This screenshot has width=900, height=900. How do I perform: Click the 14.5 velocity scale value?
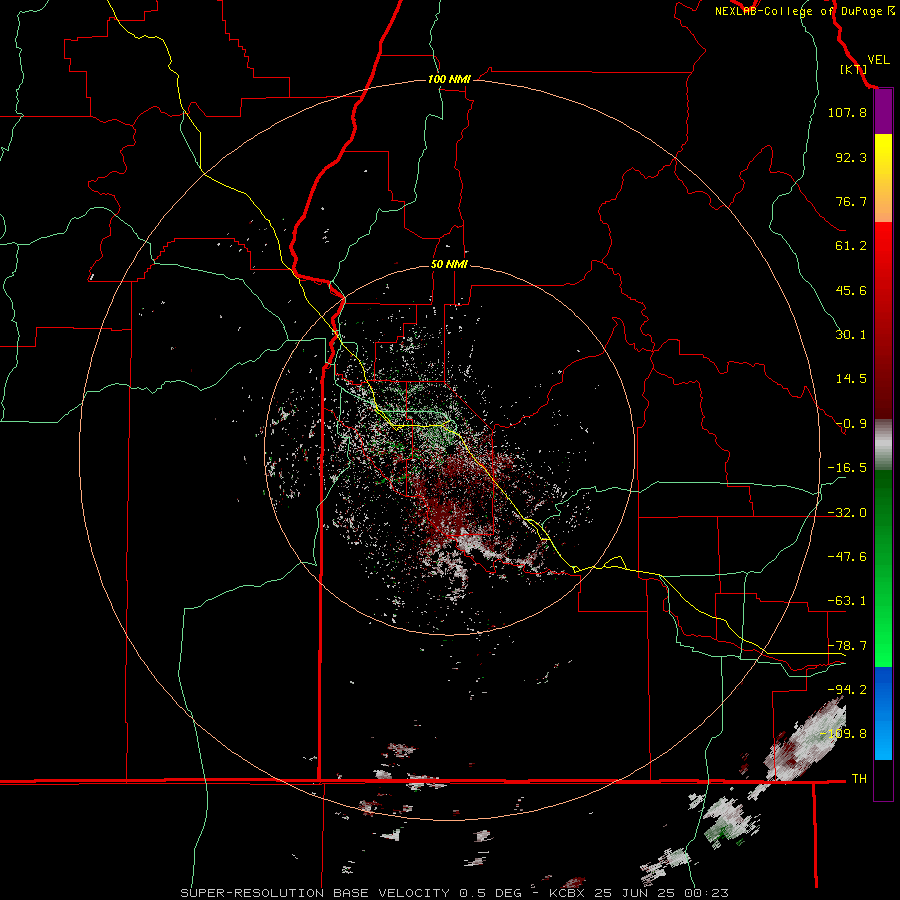(x=851, y=379)
